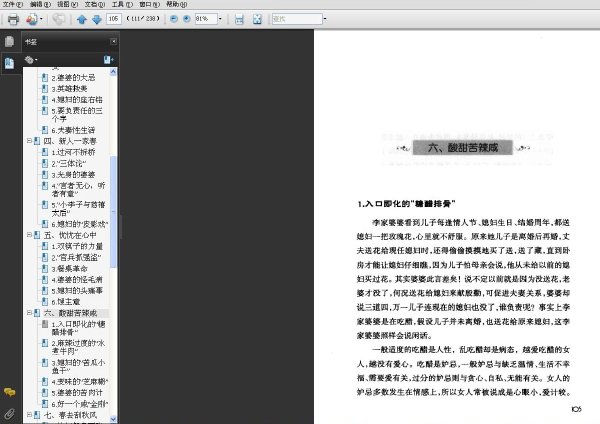Screen dimensions: 600x424
Task: Open the 文件 (File) menu
Action: (x=13, y=4)
